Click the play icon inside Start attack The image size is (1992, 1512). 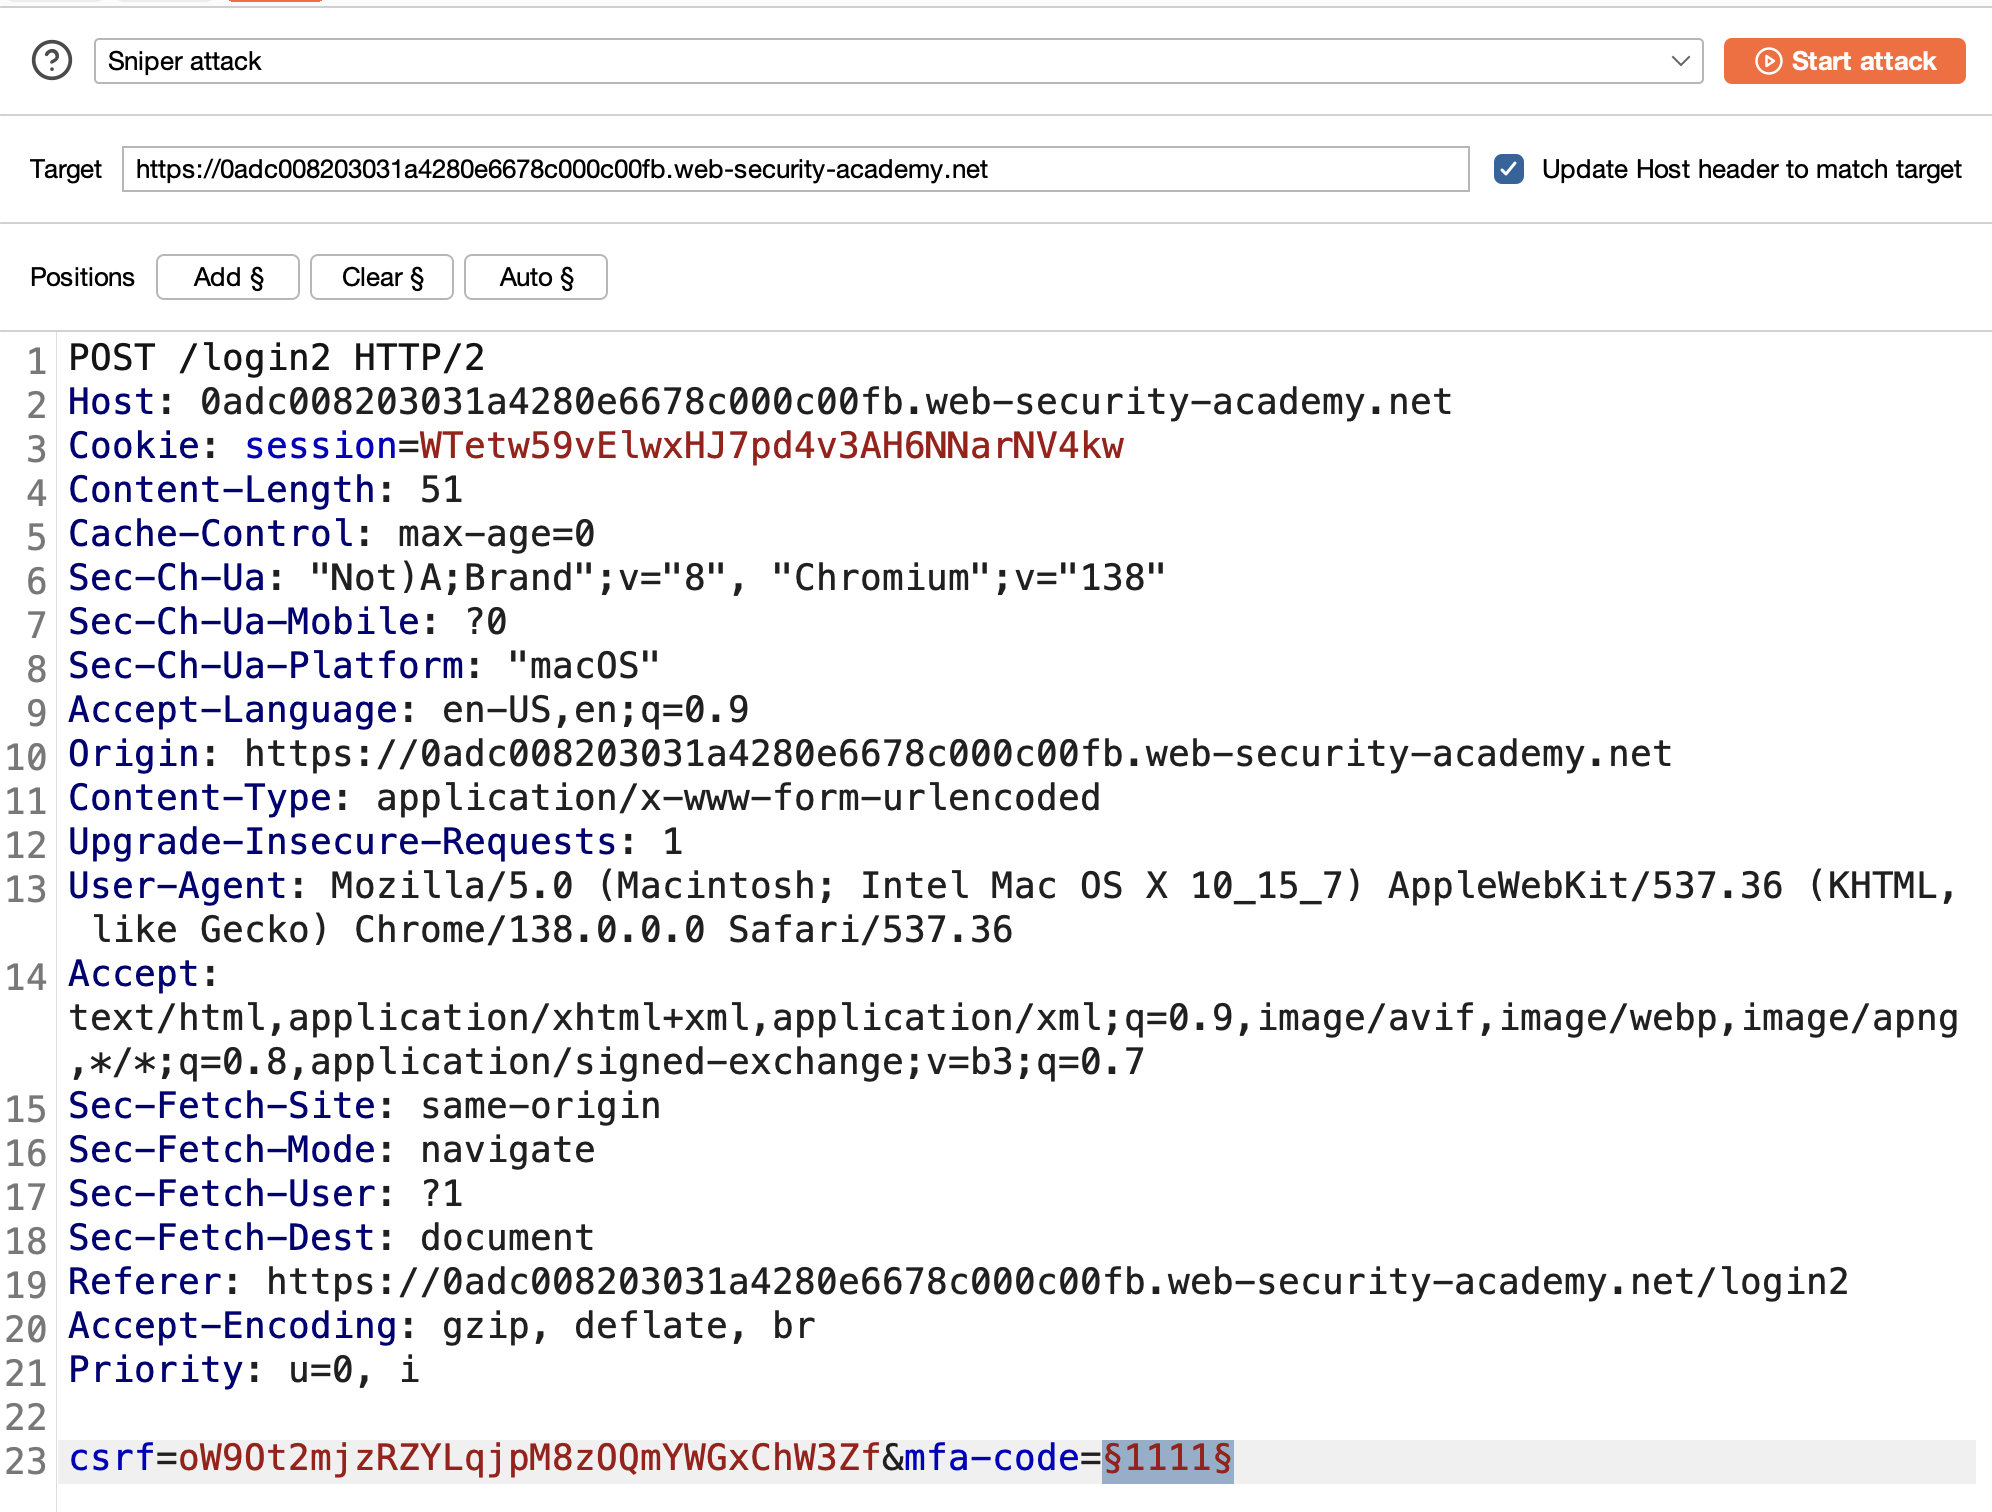[1768, 61]
